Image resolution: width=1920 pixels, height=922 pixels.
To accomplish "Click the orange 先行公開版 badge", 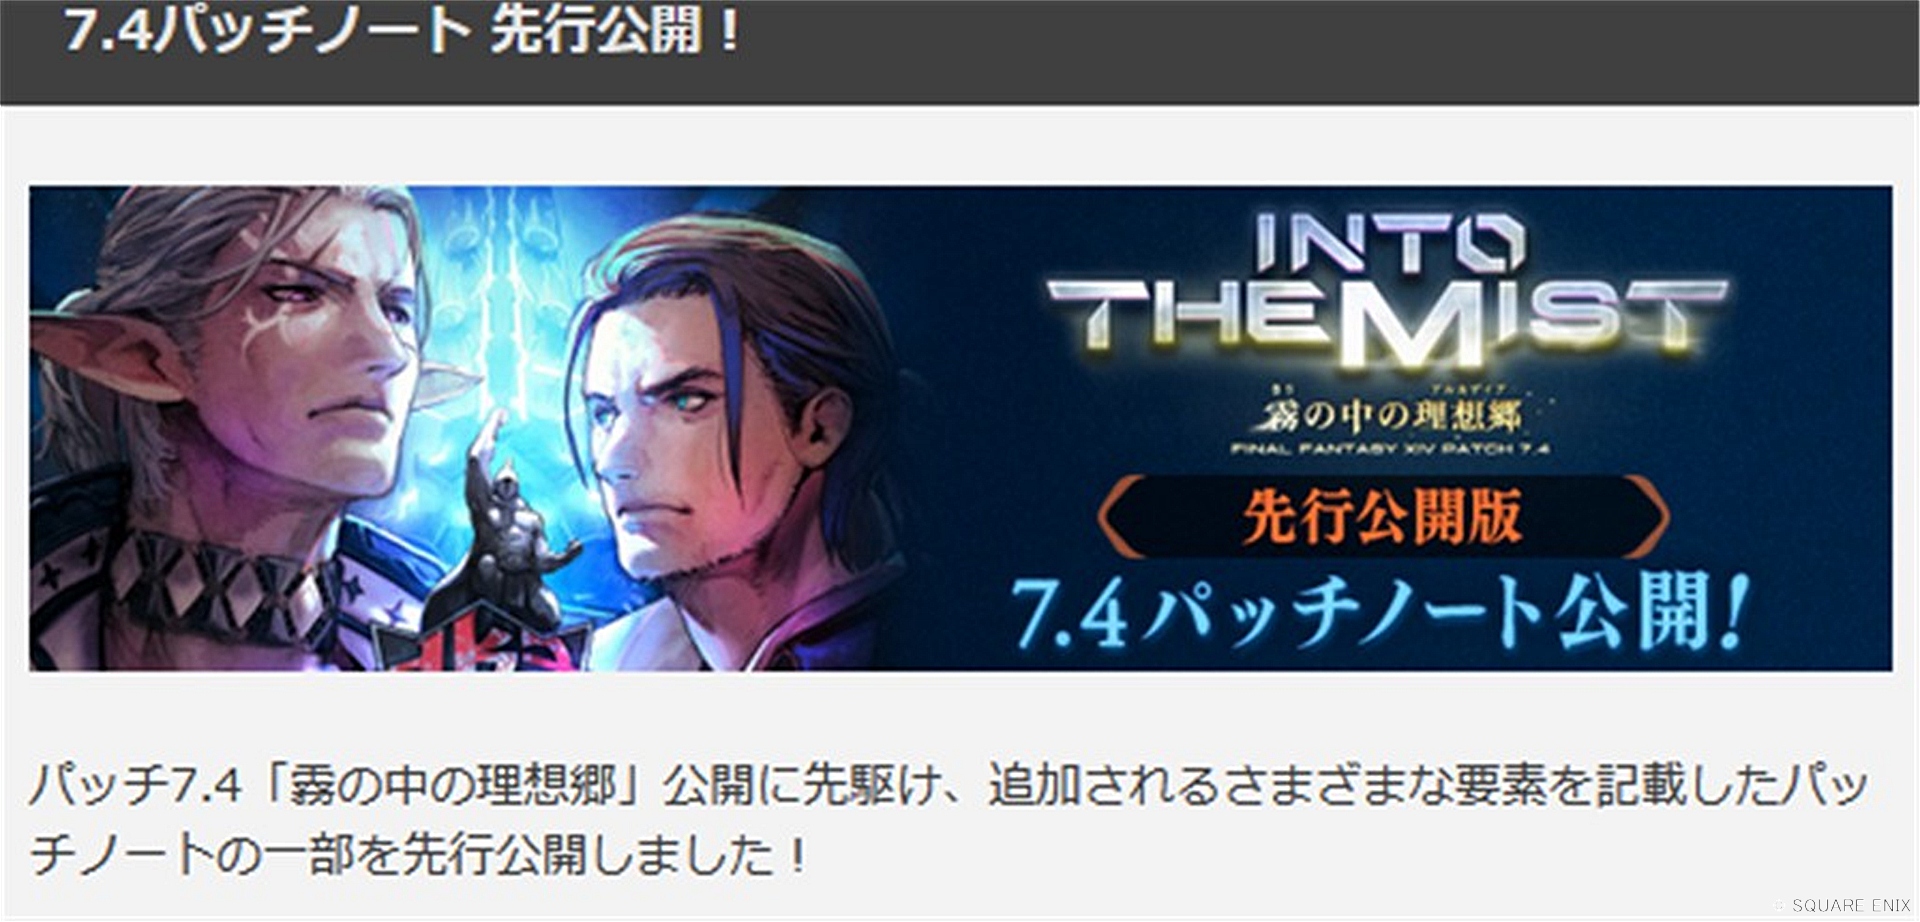I will (1383, 518).
